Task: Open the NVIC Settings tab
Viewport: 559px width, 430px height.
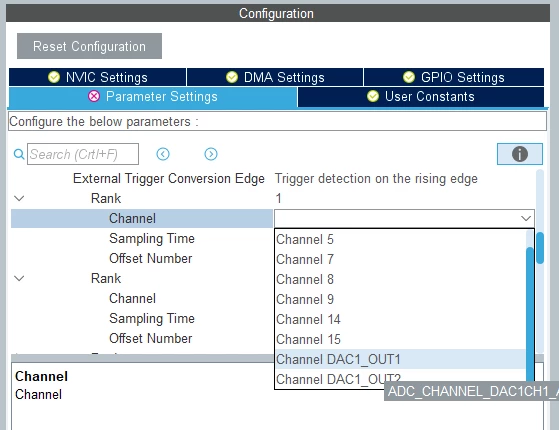Action: 97,77
